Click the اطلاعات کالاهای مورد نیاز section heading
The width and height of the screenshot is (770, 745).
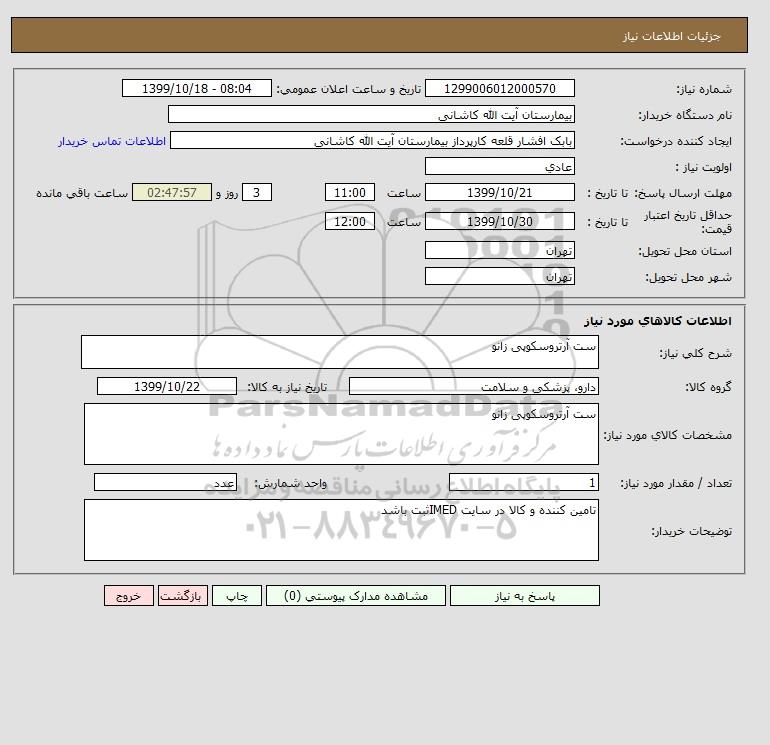point(658,321)
